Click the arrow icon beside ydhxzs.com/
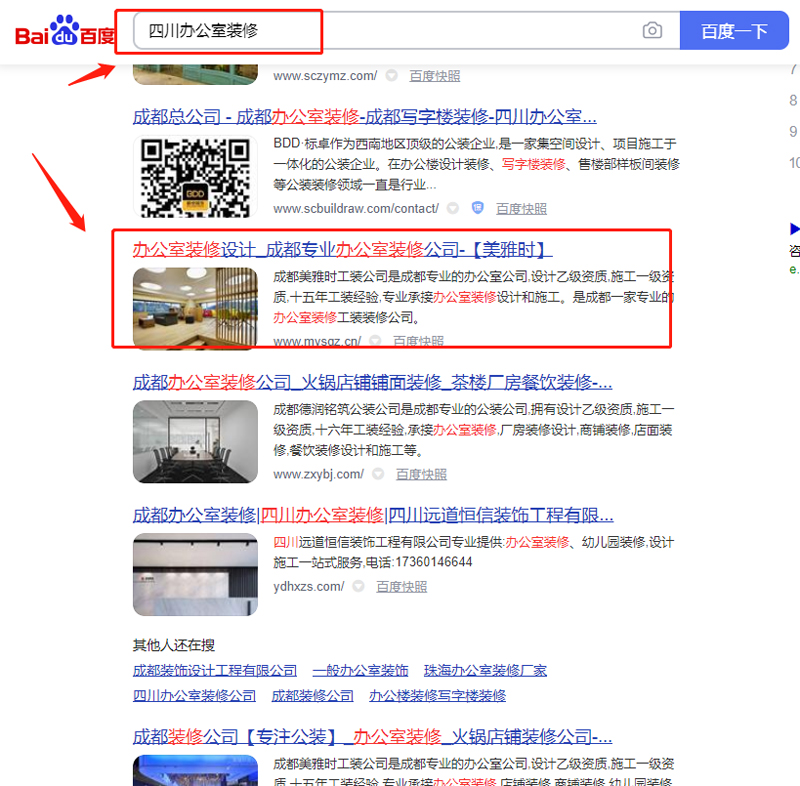Image resolution: width=800 pixels, height=786 pixels. click(x=358, y=586)
